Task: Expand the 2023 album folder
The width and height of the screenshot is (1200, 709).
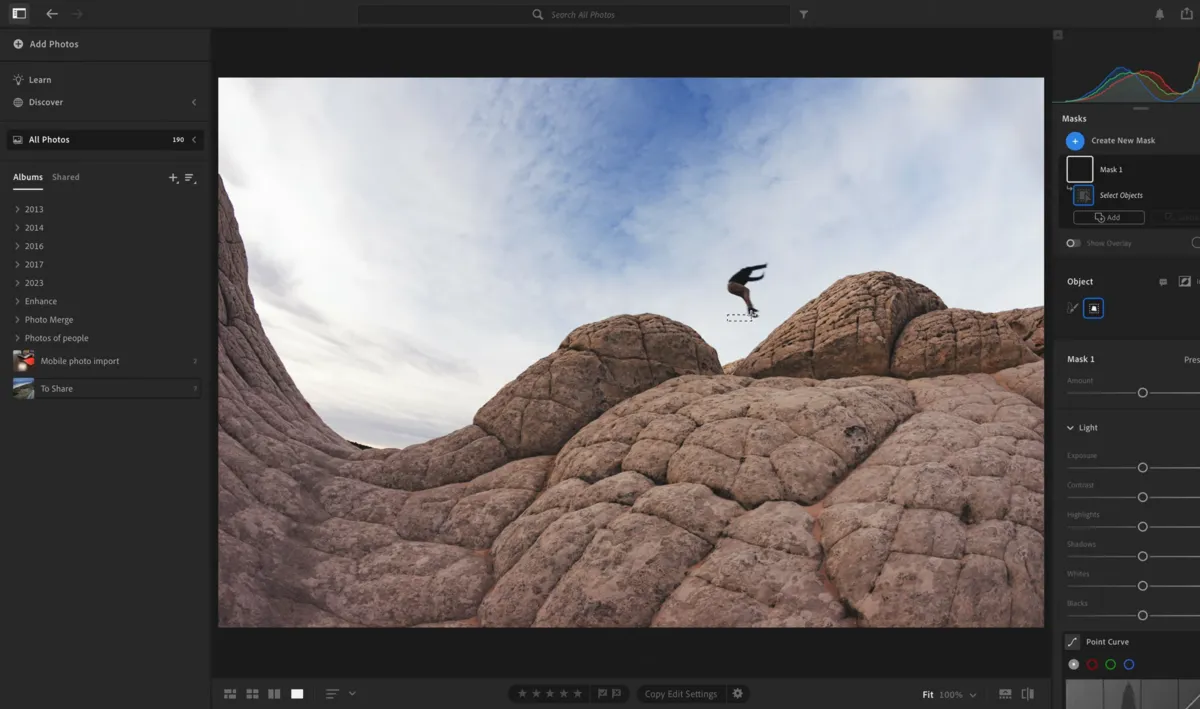Action: tap(18, 282)
